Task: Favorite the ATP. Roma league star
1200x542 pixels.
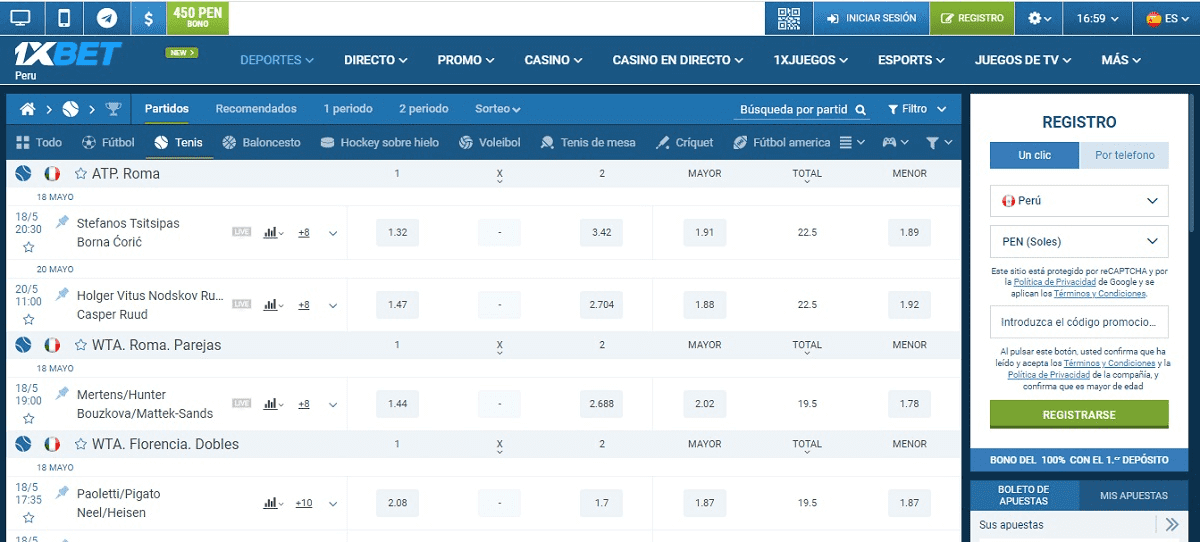Action: point(81,174)
